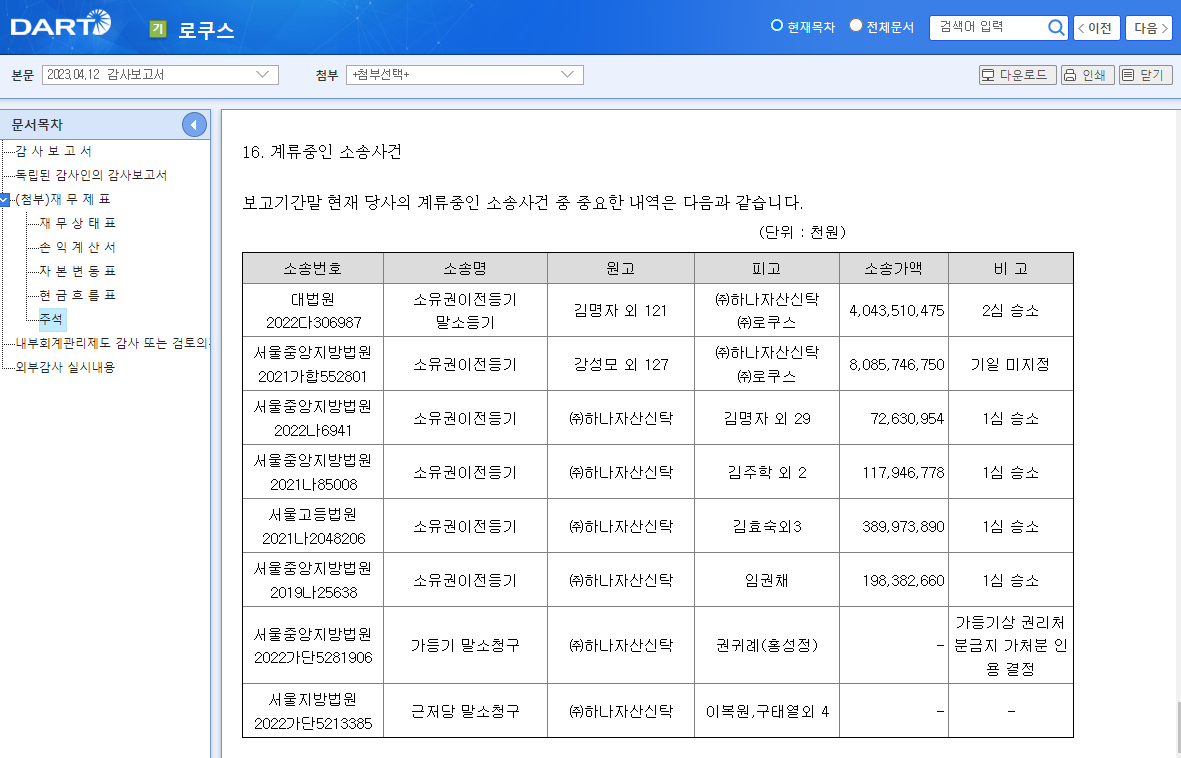Click the 소송명 column header

coord(465,268)
